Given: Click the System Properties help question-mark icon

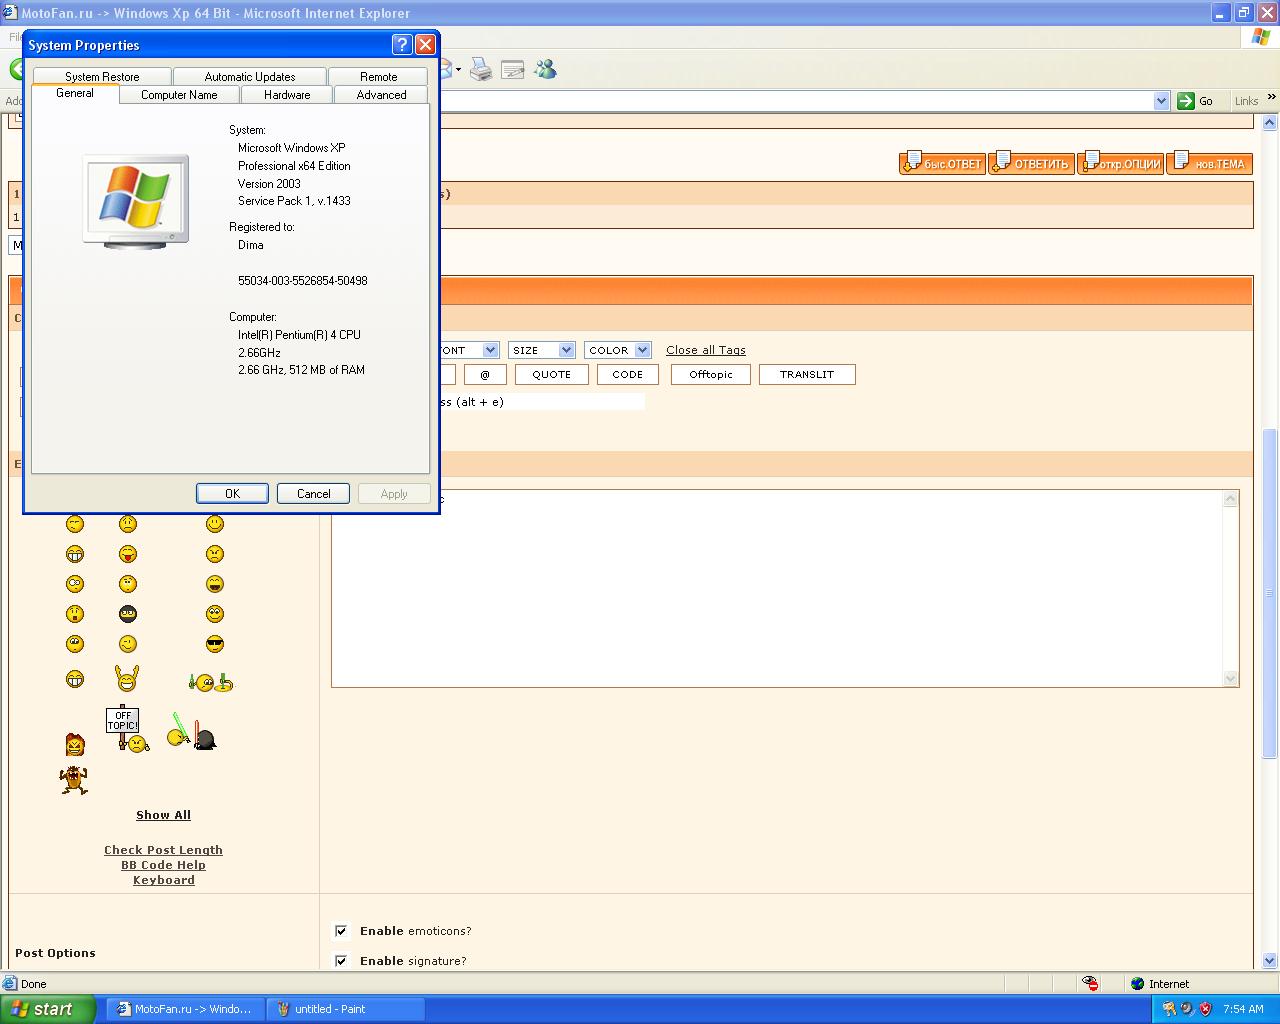Looking at the screenshot, I should pyautogui.click(x=402, y=45).
